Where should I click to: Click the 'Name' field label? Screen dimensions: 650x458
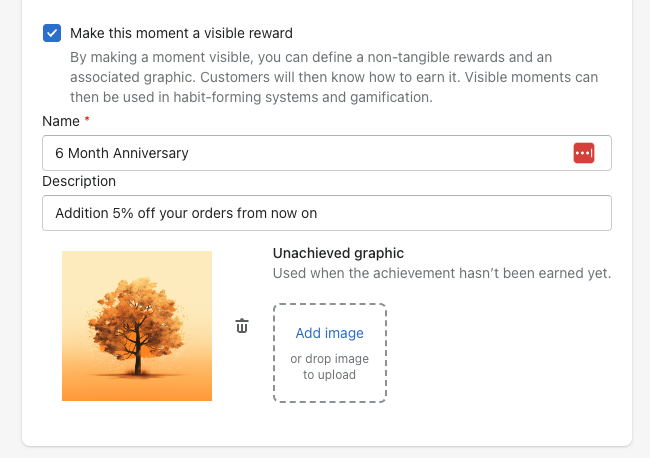[x=60, y=121]
